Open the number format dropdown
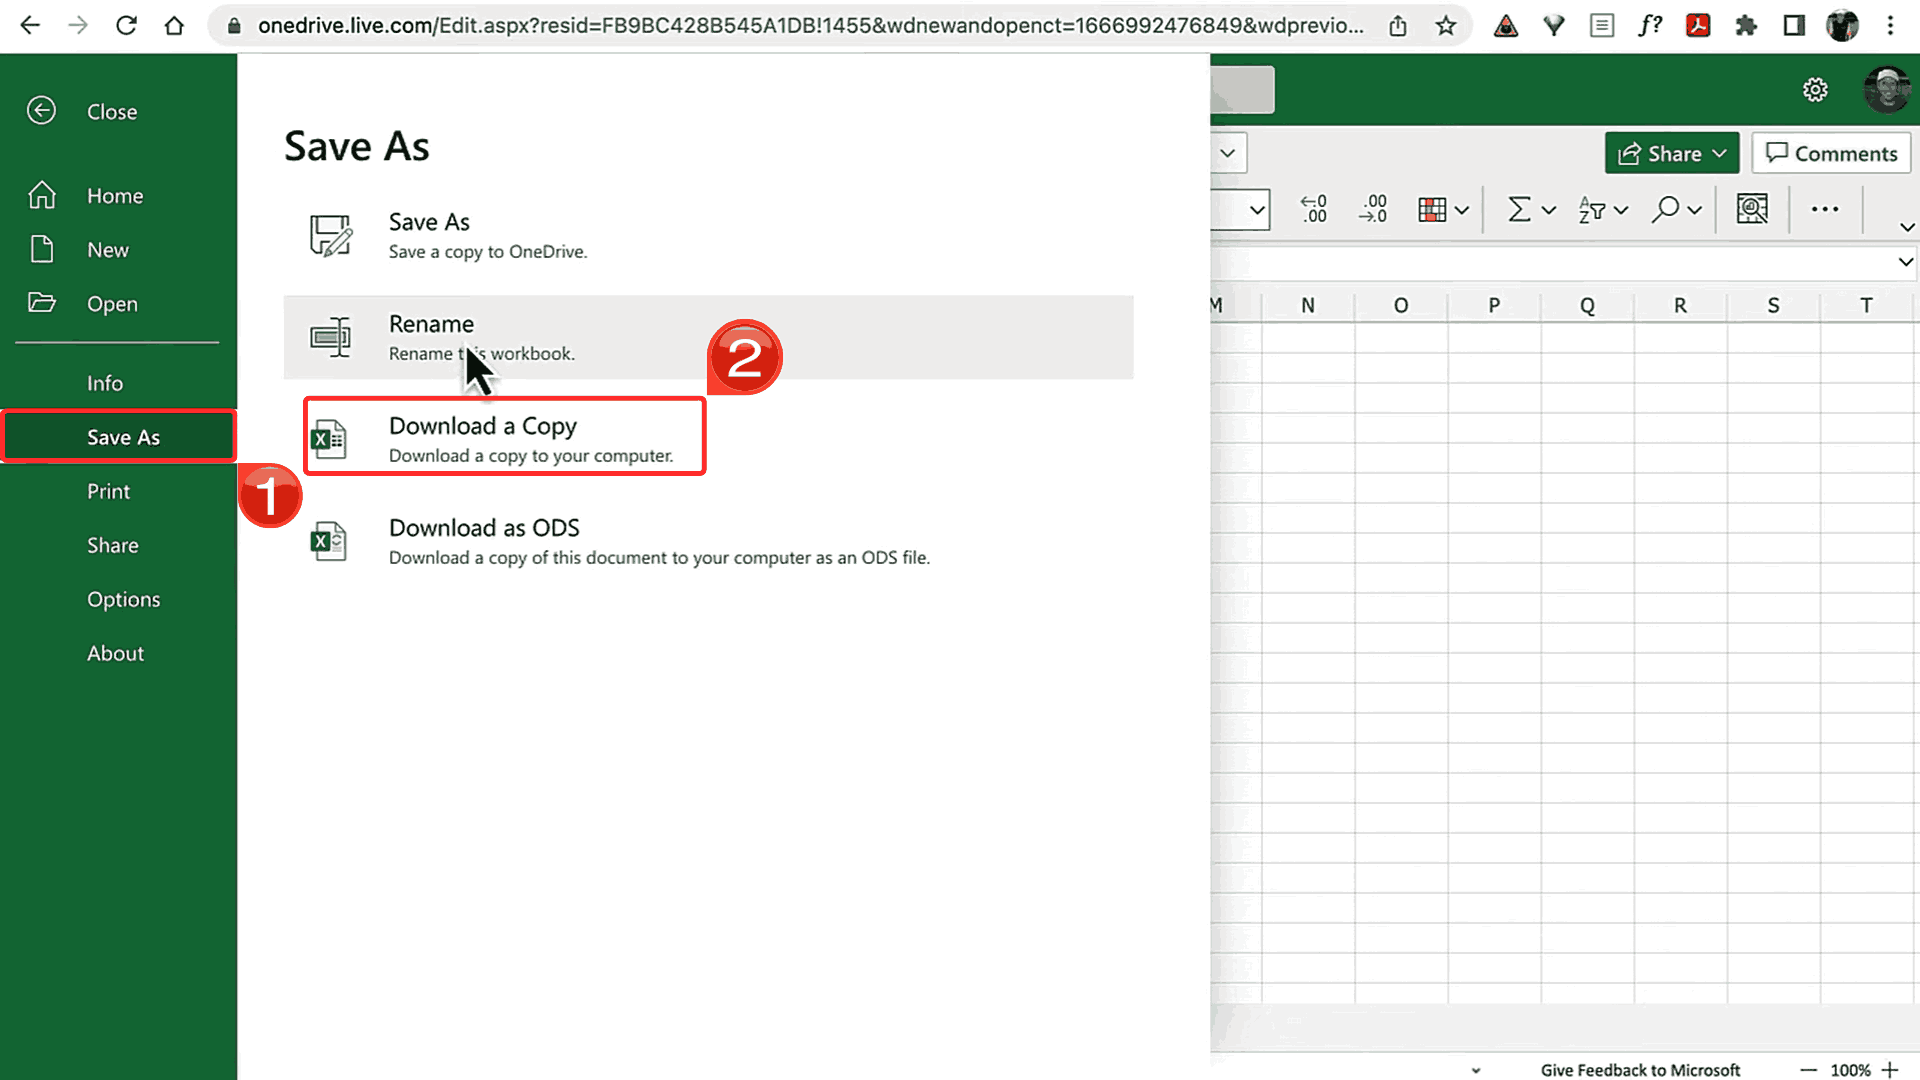 pyautogui.click(x=1257, y=210)
